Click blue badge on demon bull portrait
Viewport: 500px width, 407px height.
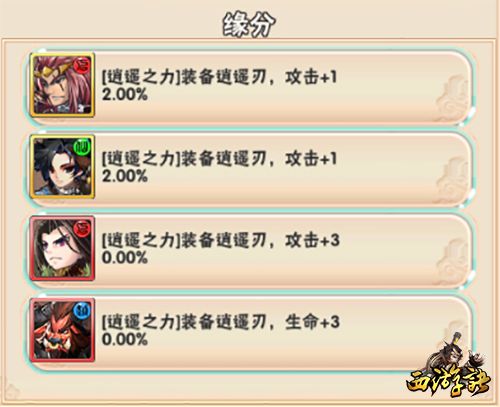click(82, 310)
